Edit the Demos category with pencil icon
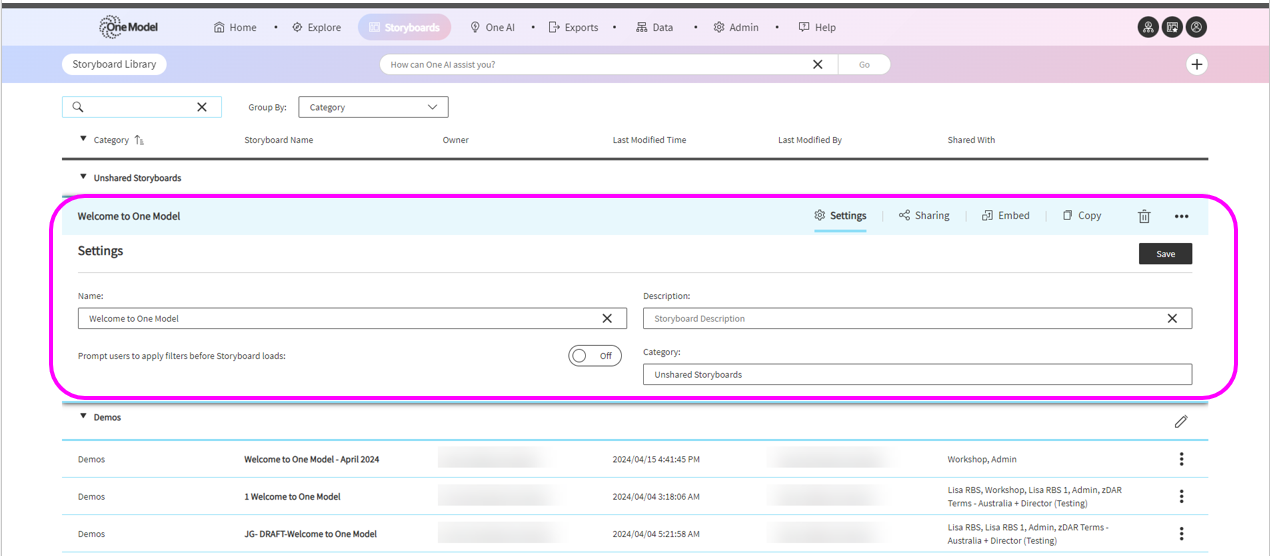This screenshot has height=556, width=1270. click(1181, 421)
